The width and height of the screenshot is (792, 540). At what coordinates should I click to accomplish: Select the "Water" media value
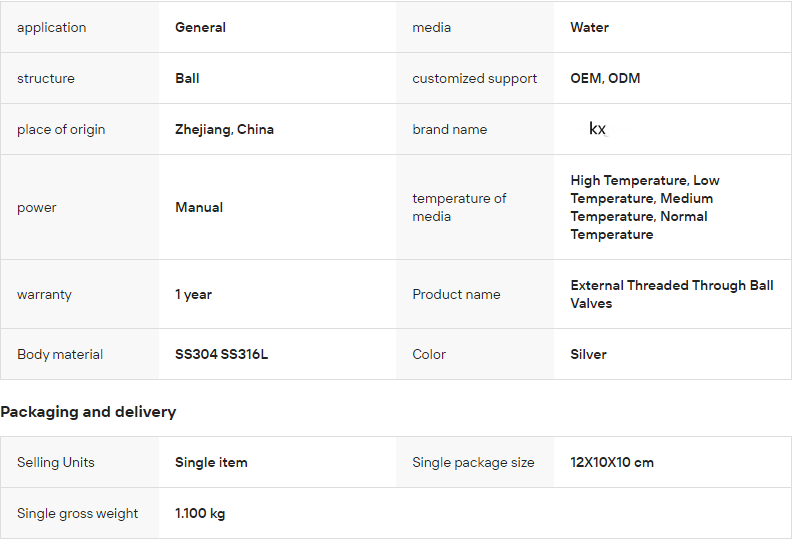point(589,27)
